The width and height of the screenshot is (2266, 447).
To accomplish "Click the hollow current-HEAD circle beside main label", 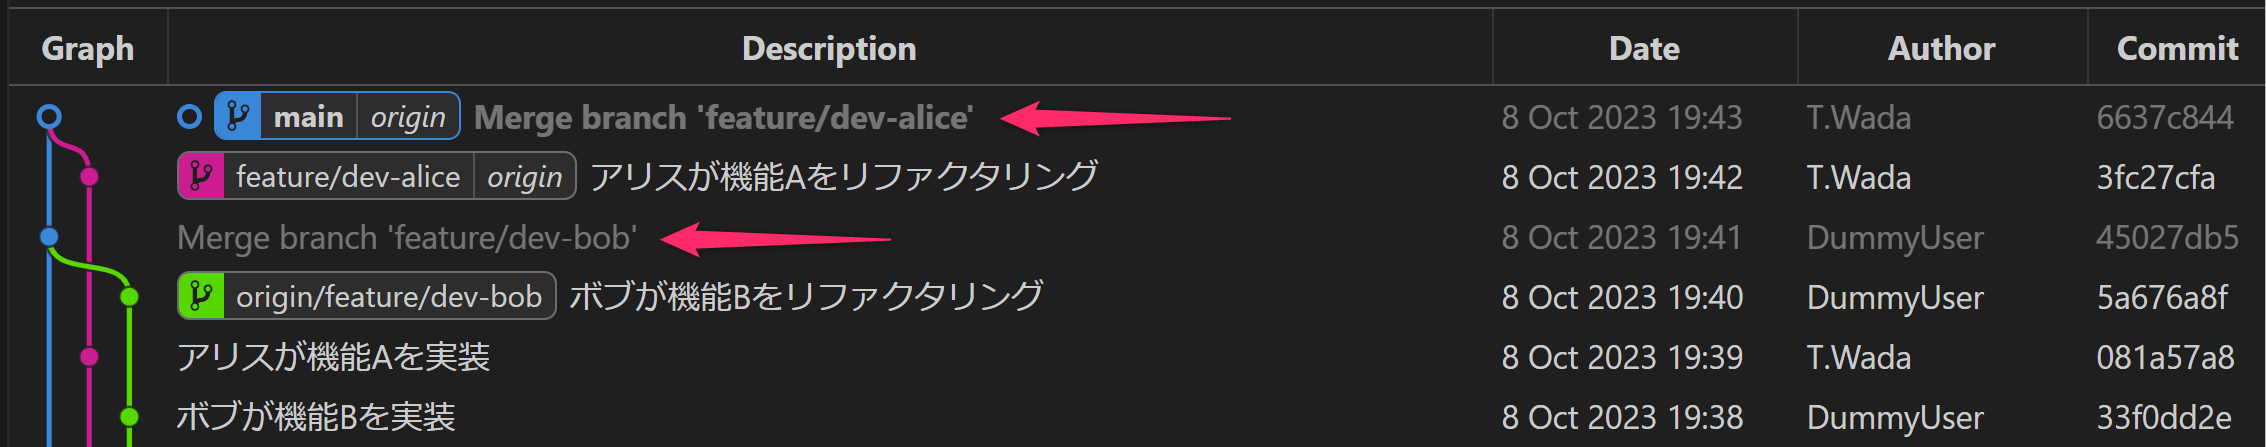I will coord(189,117).
